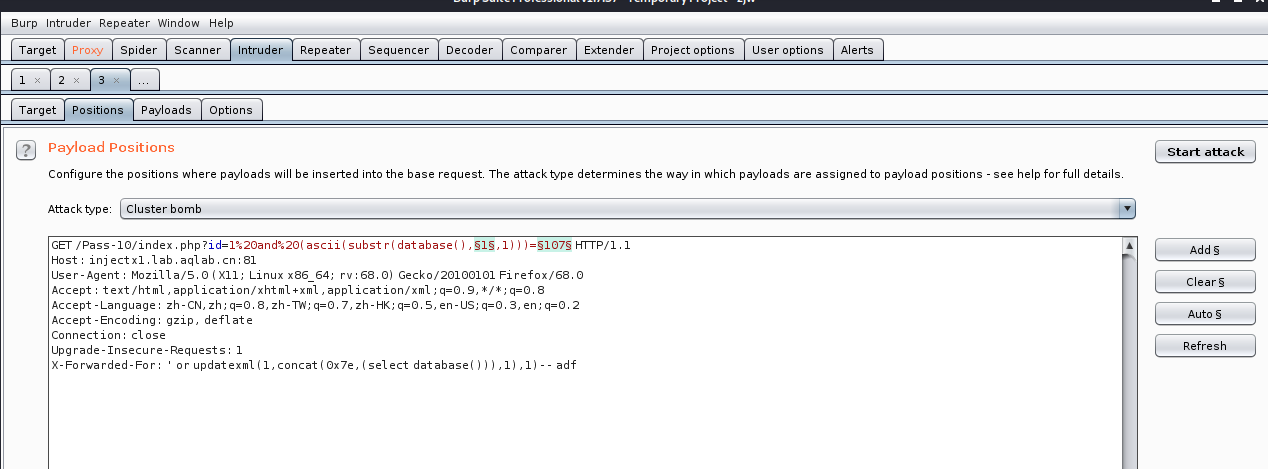1268x469 pixels.
Task: Open the Repeater menu
Action: pyautogui.click(x=125, y=23)
